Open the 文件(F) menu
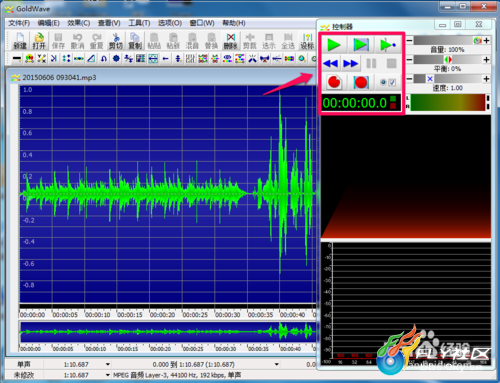500x383 pixels. coord(19,23)
